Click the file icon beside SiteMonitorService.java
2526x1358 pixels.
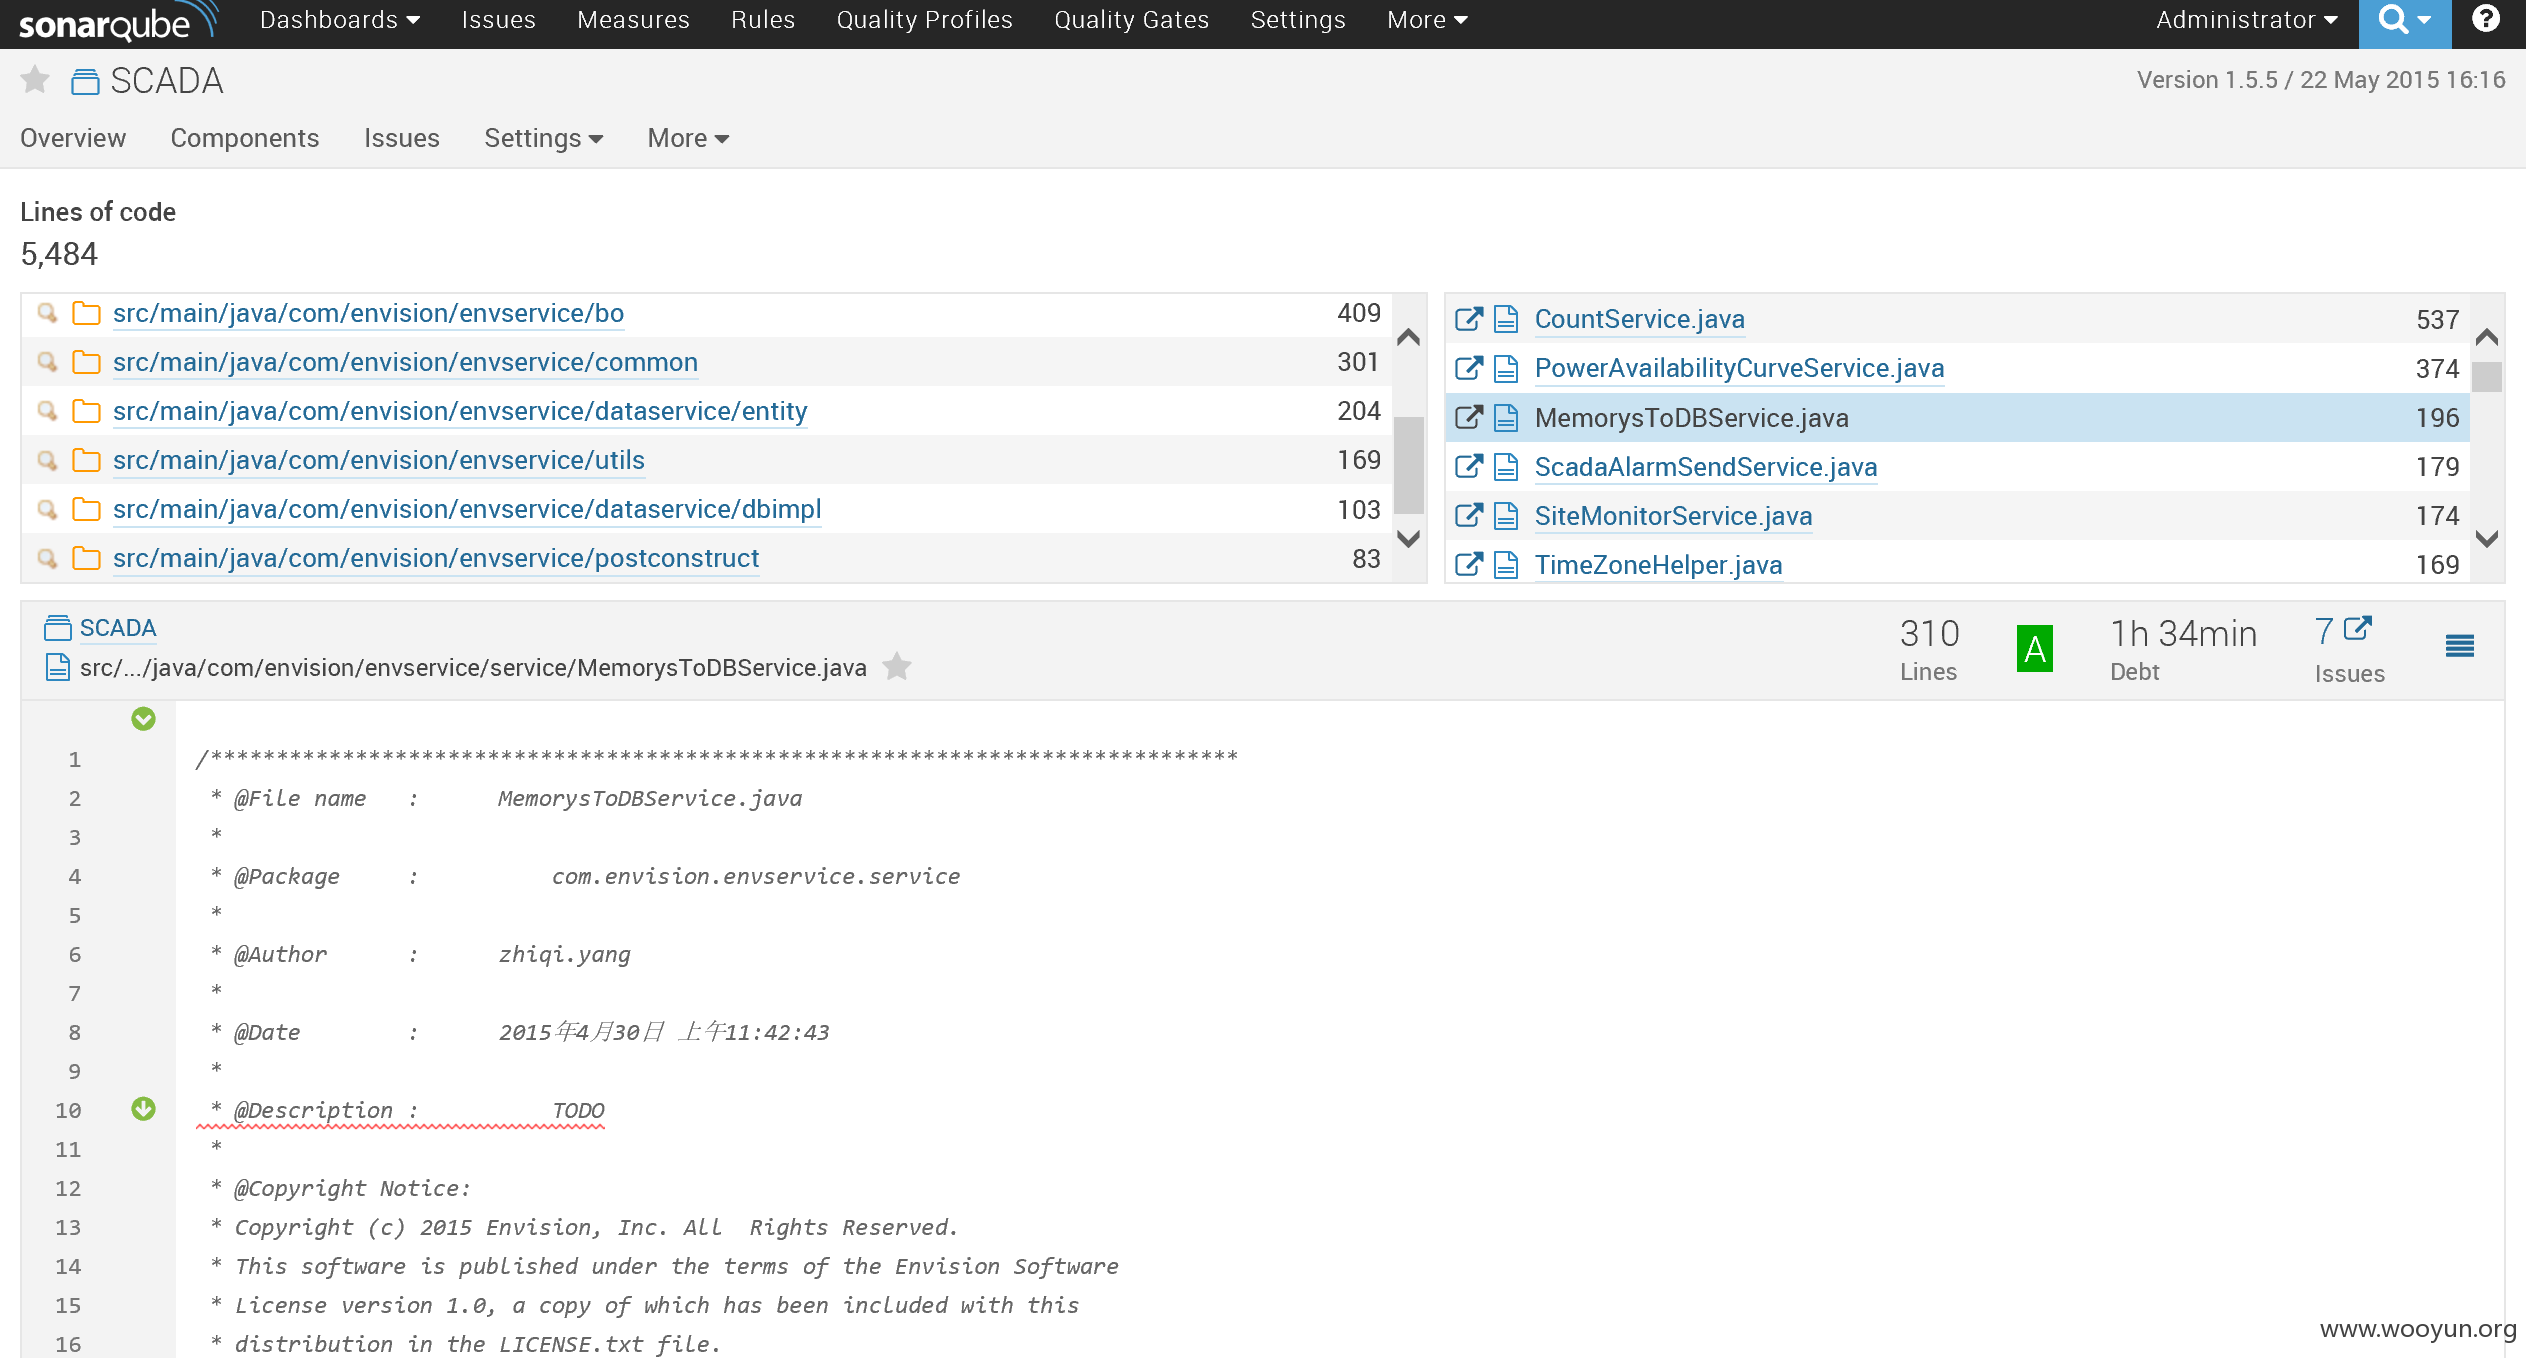[1506, 515]
